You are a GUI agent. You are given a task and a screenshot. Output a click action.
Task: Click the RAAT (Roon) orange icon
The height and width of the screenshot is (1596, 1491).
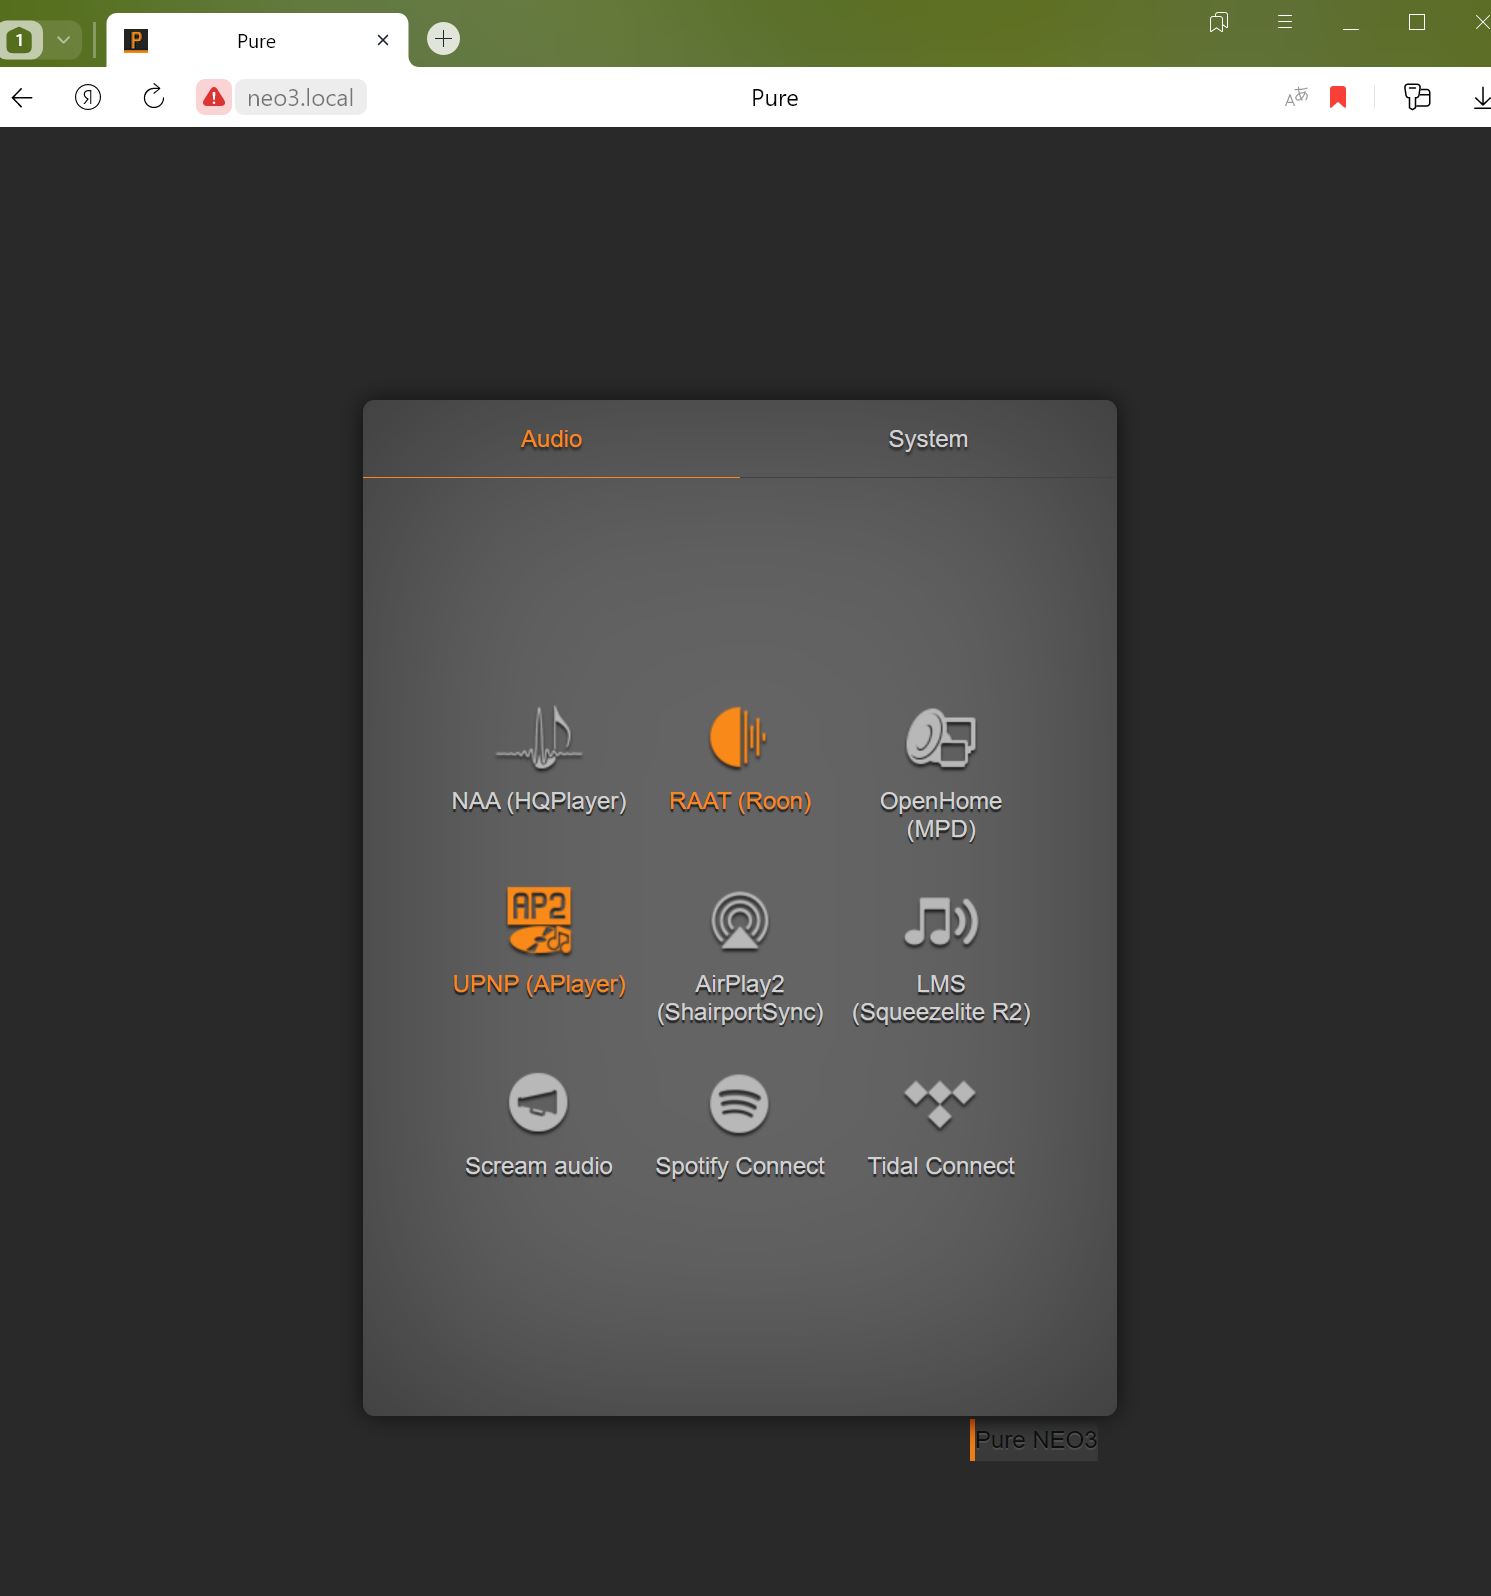[x=739, y=738]
